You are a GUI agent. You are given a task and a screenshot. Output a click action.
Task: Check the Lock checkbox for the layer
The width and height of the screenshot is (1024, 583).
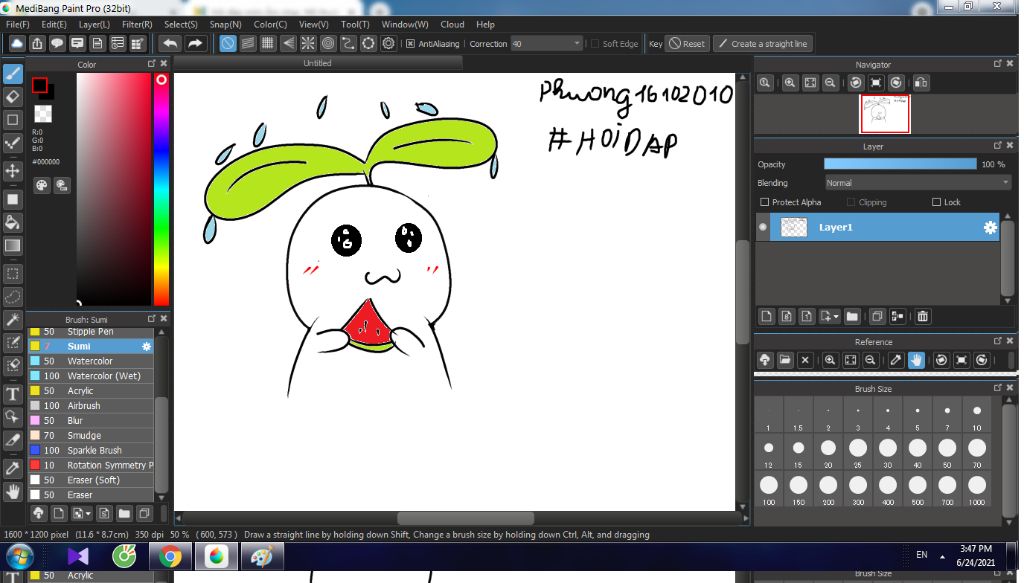click(936, 202)
